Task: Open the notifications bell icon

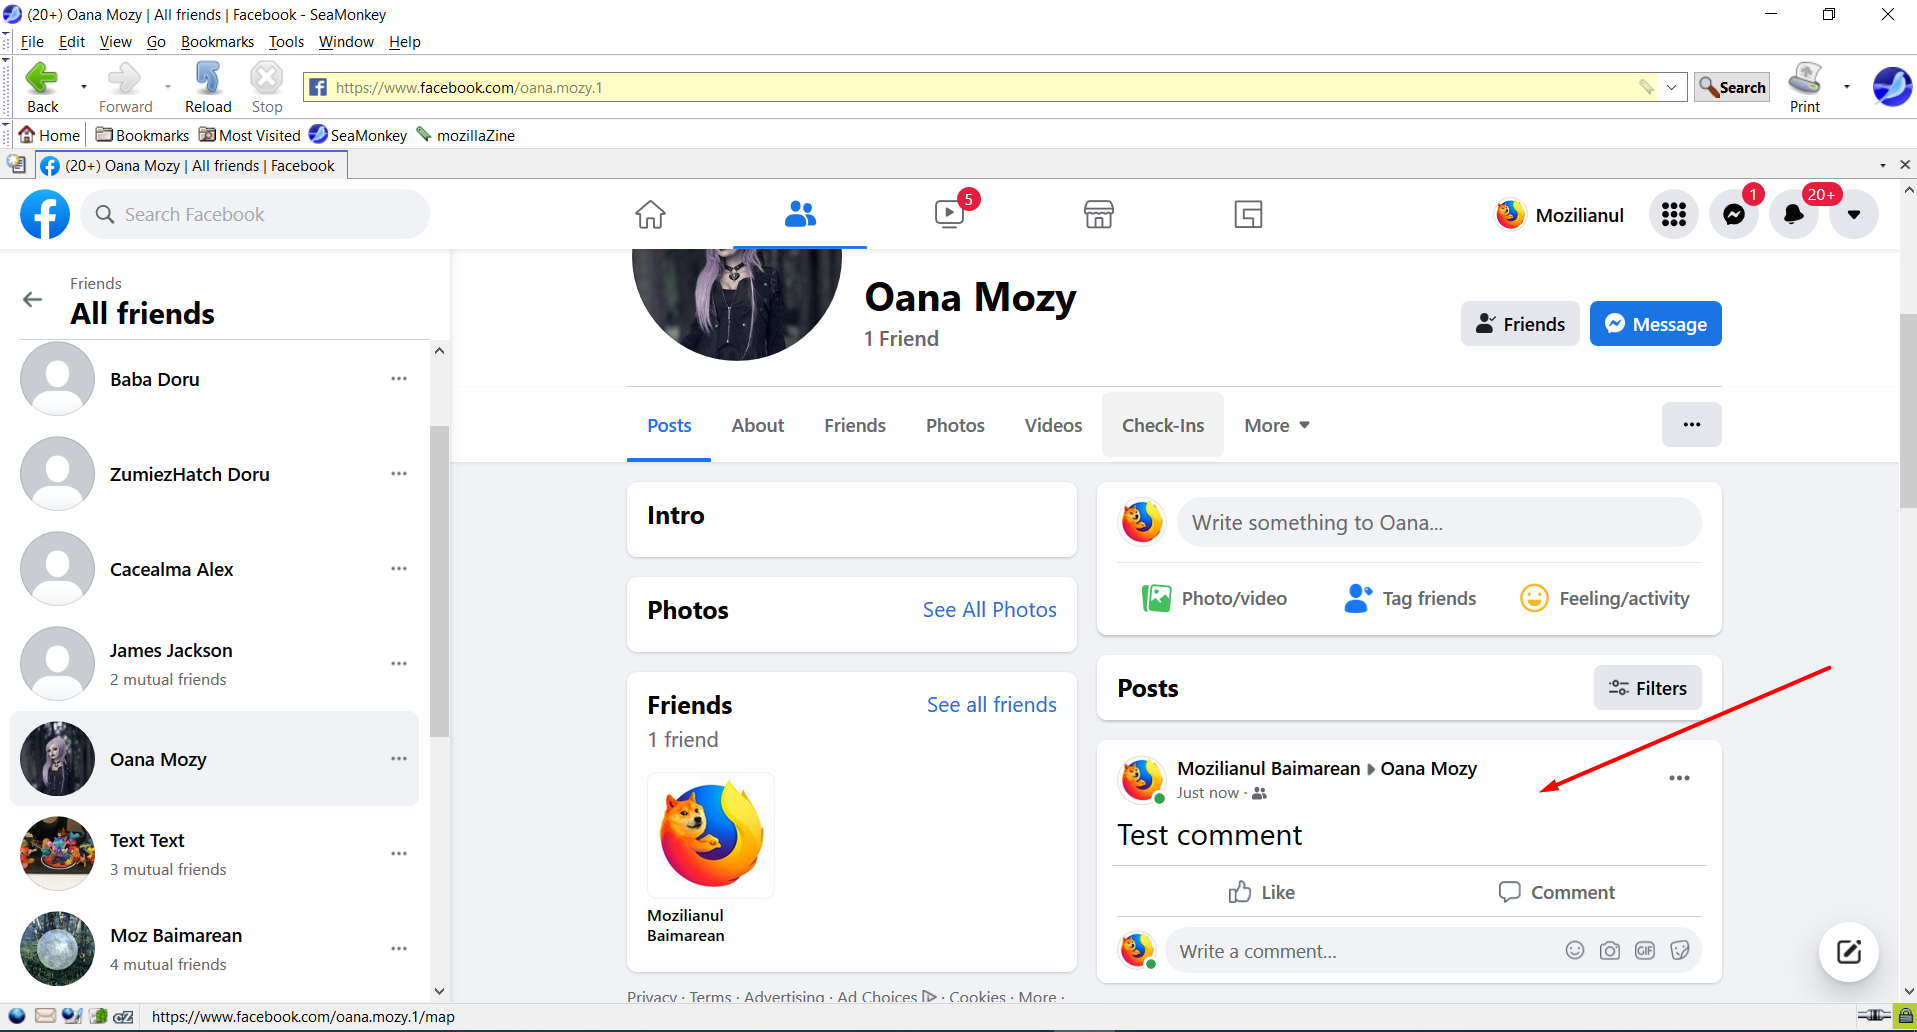Action: [x=1792, y=214]
